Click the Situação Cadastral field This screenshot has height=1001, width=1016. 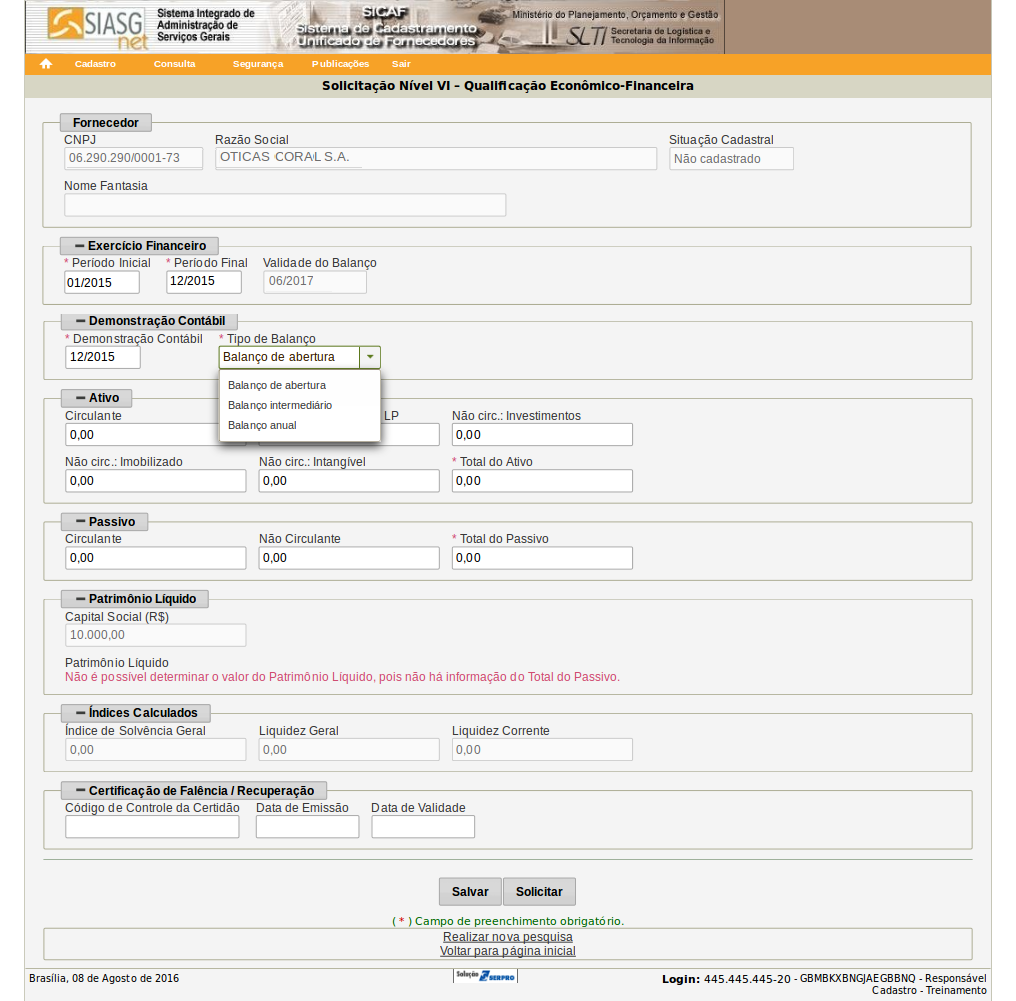coord(731,159)
